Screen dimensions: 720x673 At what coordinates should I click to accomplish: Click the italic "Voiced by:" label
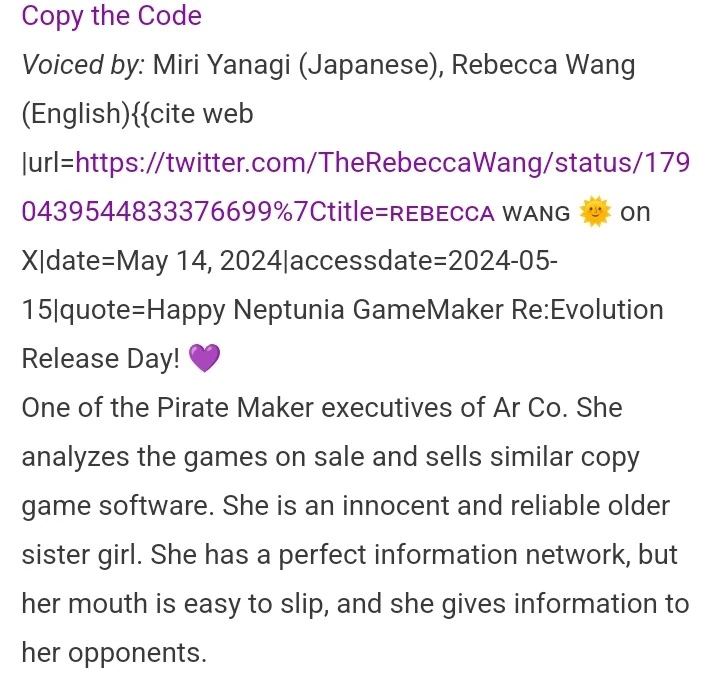point(83,65)
